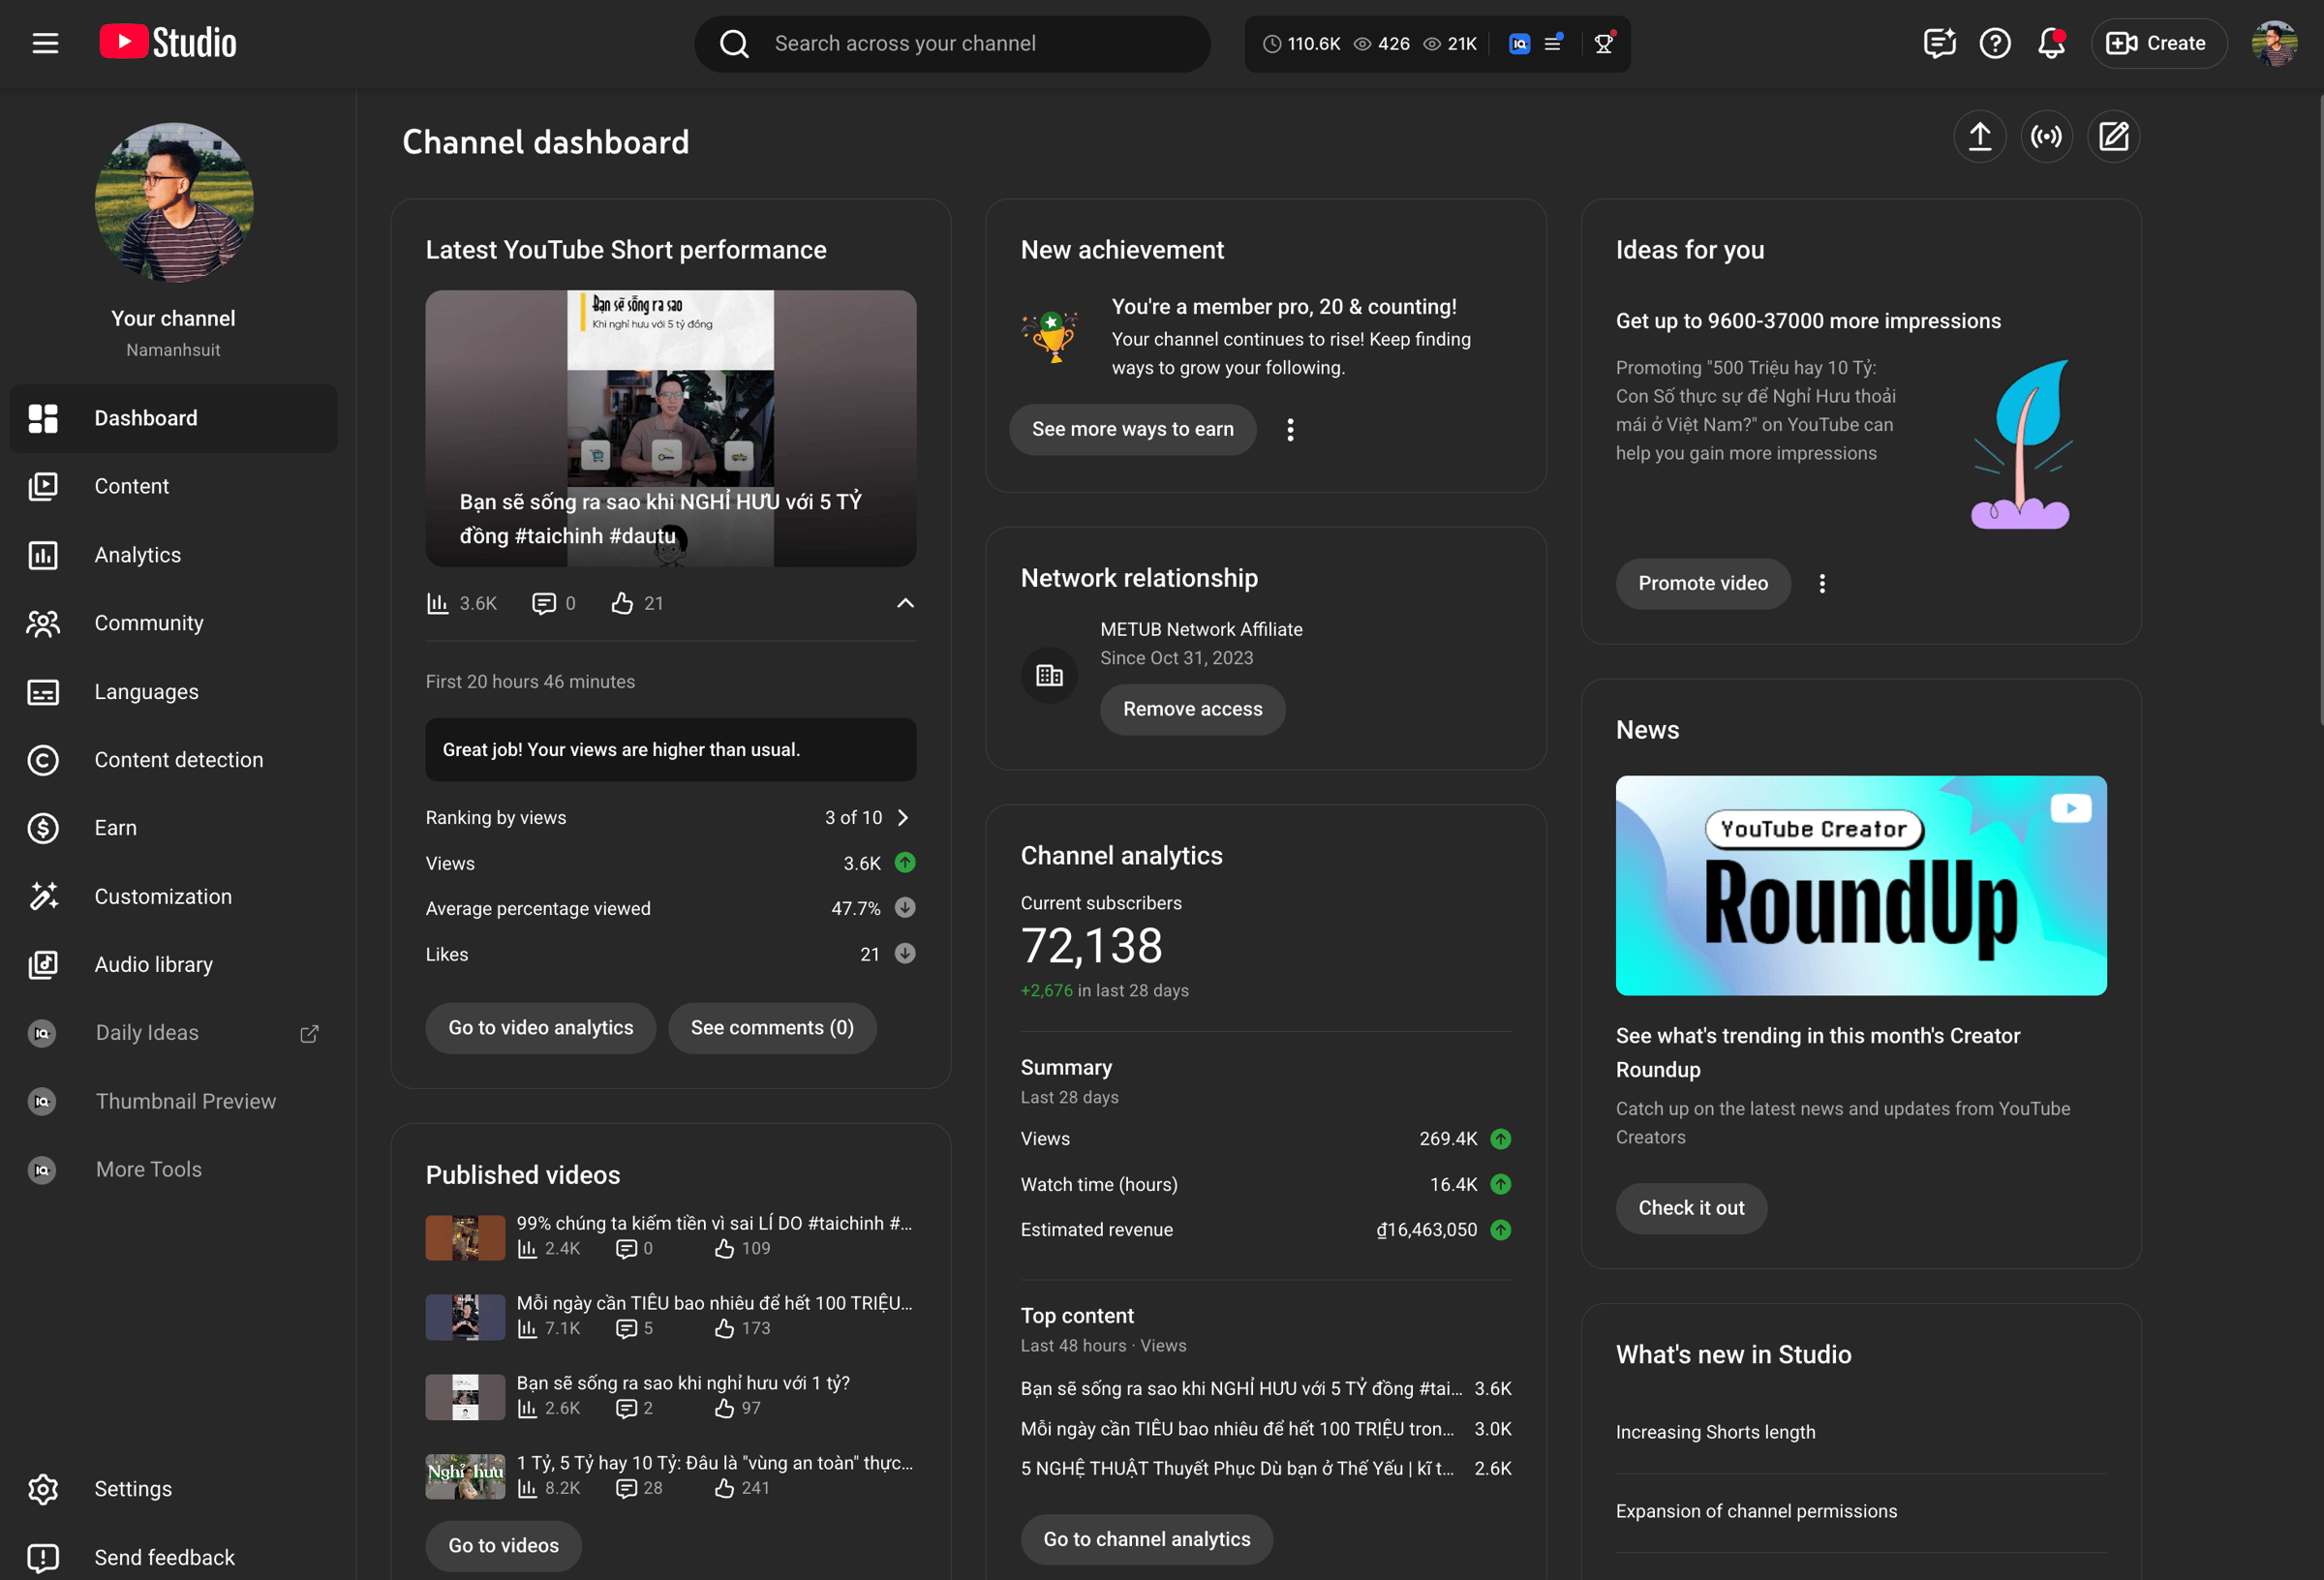
Task: Open thumbnail of '99% chúng ta kiếm tiền' video
Action: pyautogui.click(x=465, y=1237)
